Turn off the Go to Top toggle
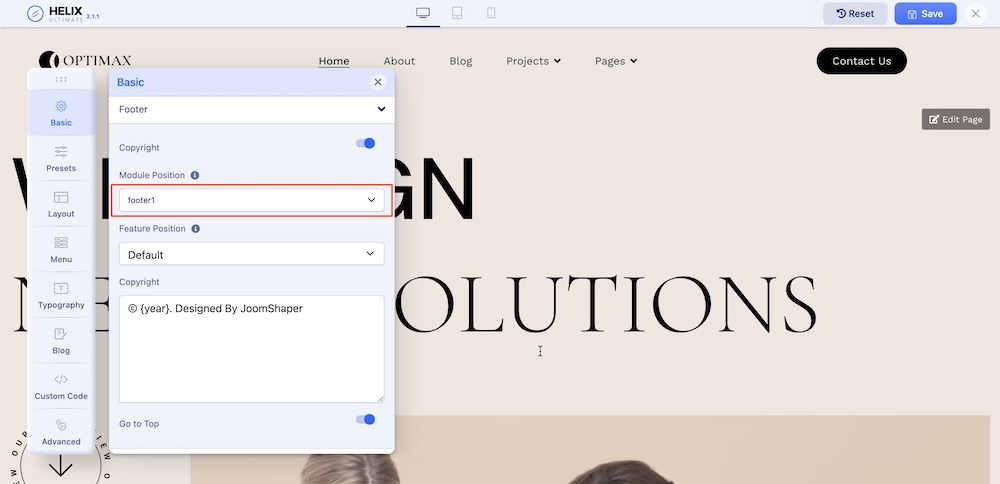 click(x=365, y=420)
